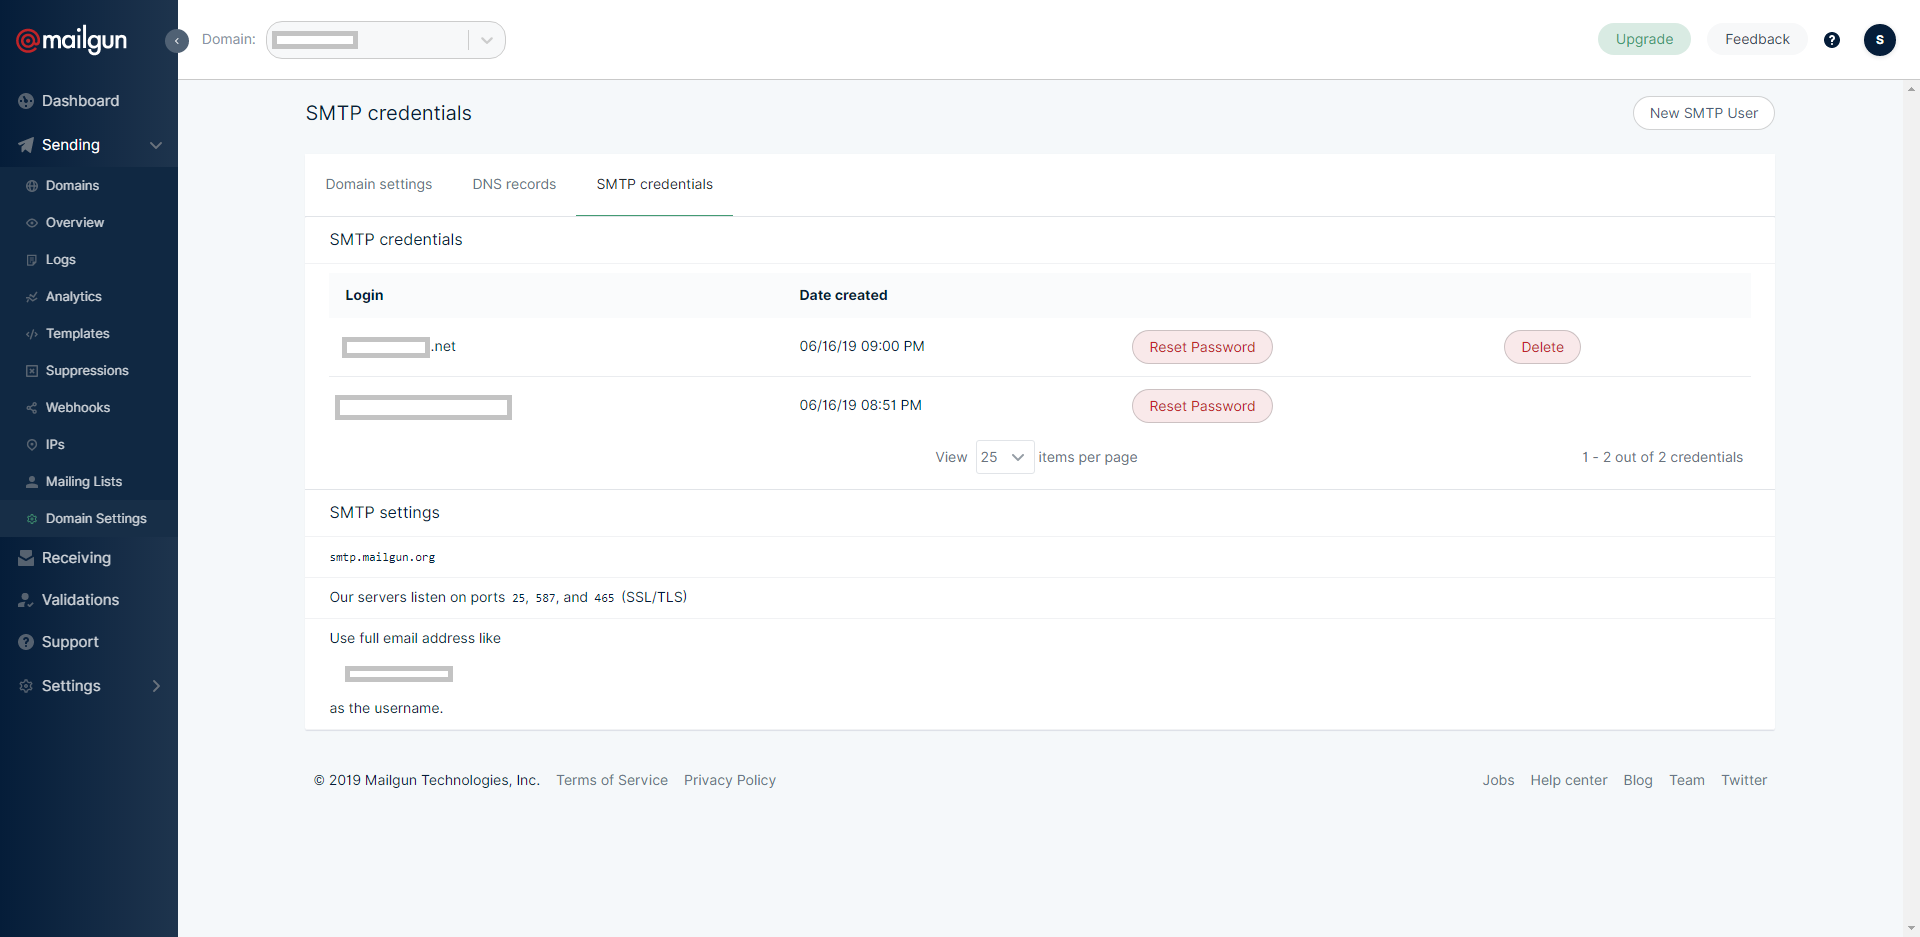Open the Help center footer link
Image resolution: width=1920 pixels, height=937 pixels.
pyautogui.click(x=1569, y=780)
